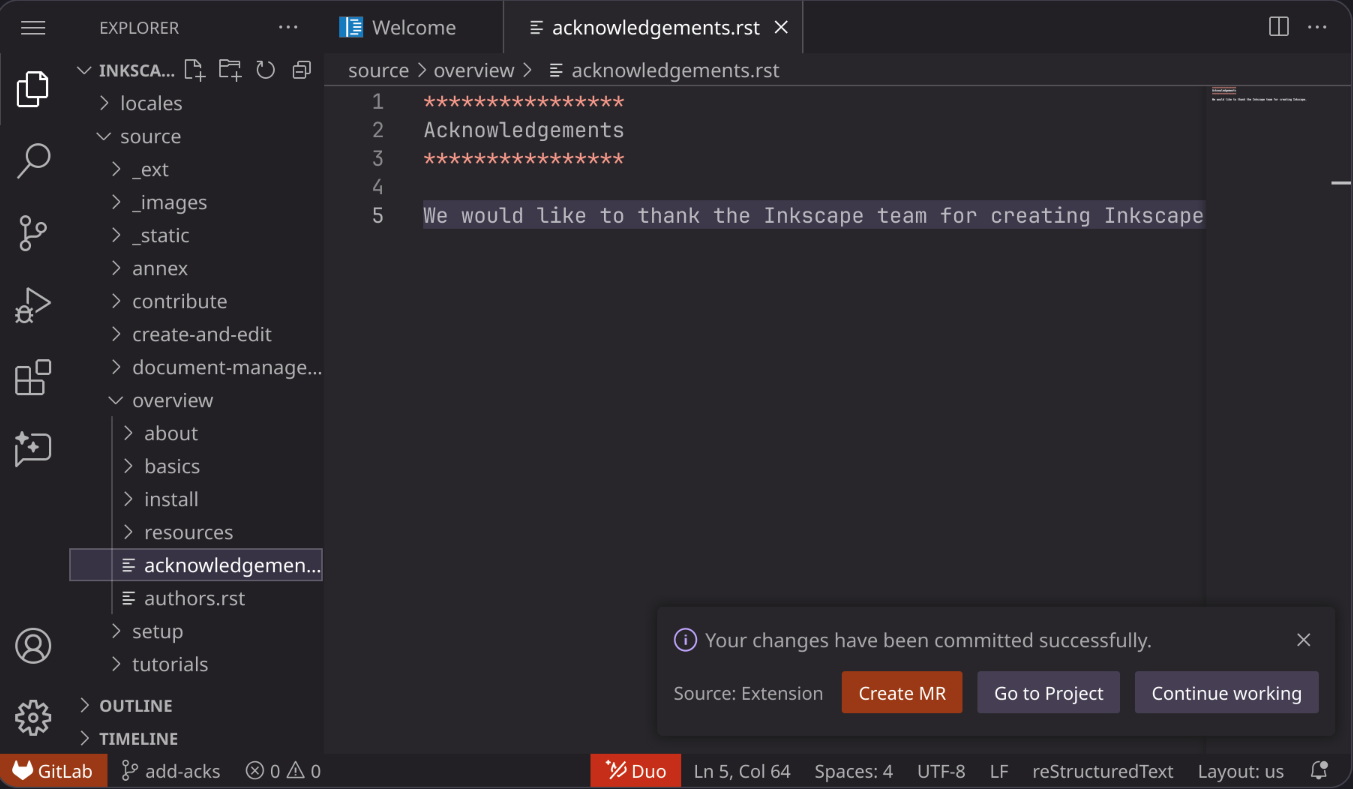Open the Extensions view
Image resolution: width=1353 pixels, height=789 pixels.
33,377
